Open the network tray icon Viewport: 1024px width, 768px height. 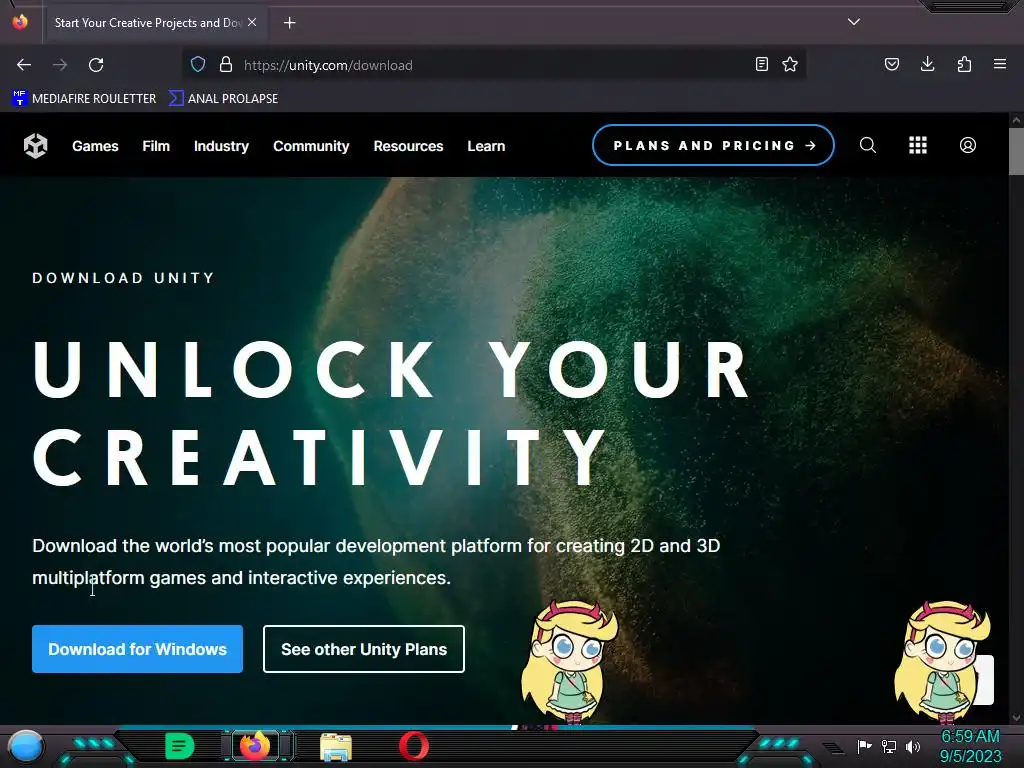[889, 746]
